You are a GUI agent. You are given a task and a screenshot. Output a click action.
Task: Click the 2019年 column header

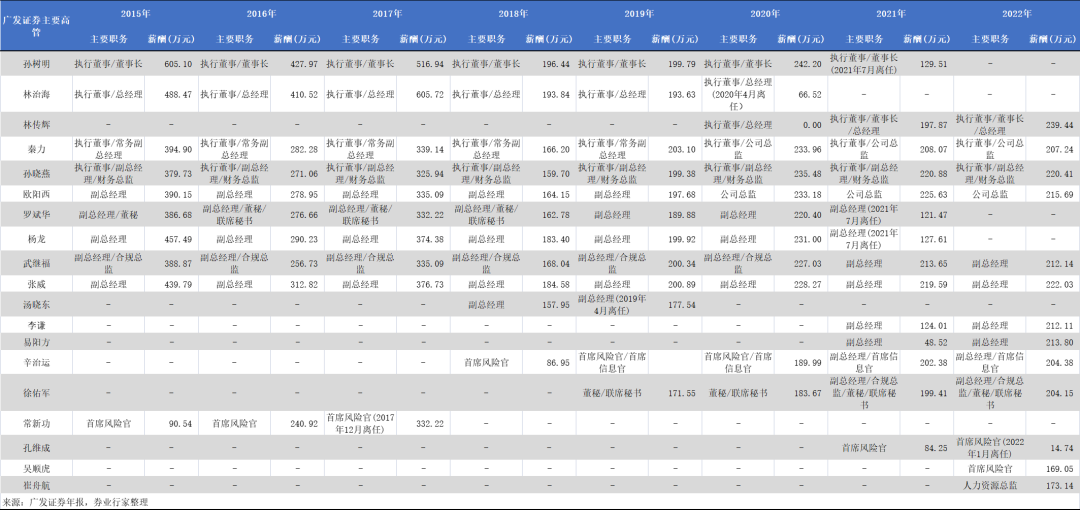pyautogui.click(x=639, y=14)
